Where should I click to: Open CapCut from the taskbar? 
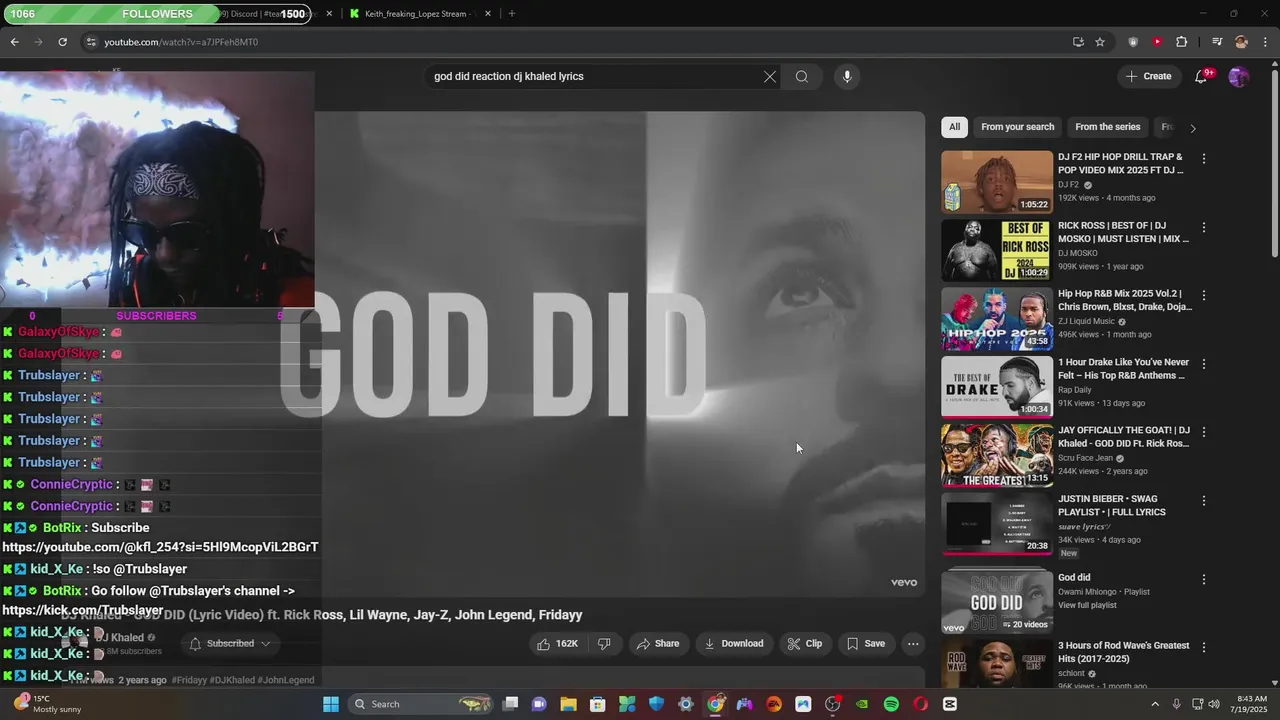(950, 704)
